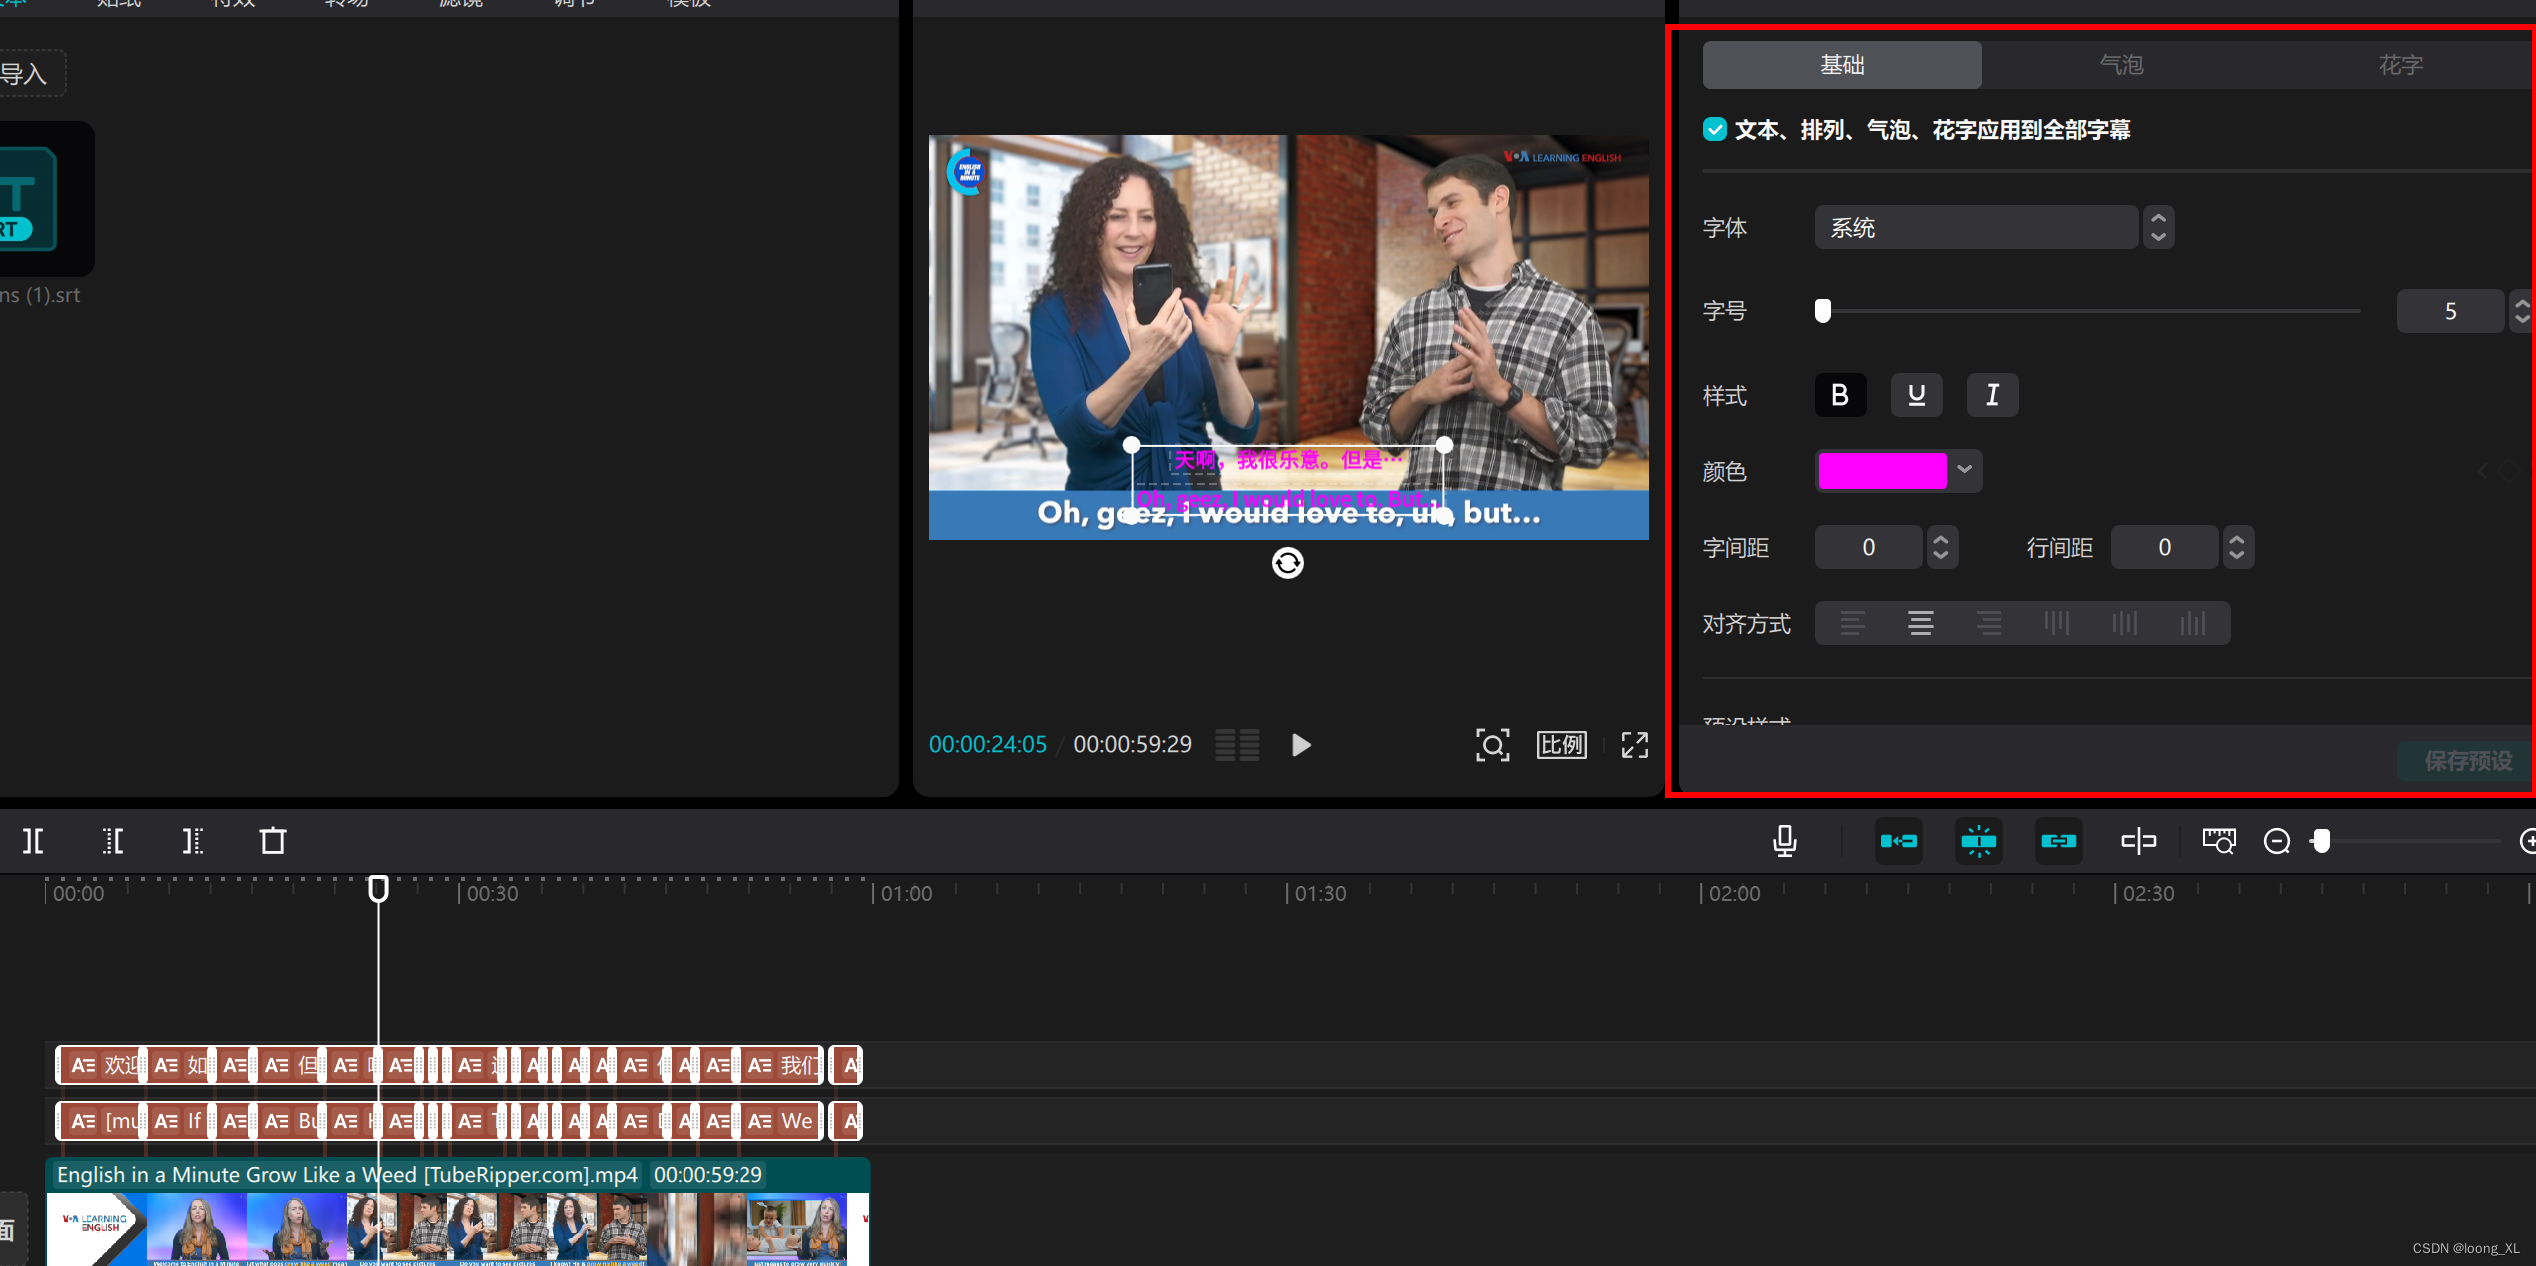The image size is (2536, 1266).
Task: Open the font dropdown showing 系统
Action: click(1977, 228)
